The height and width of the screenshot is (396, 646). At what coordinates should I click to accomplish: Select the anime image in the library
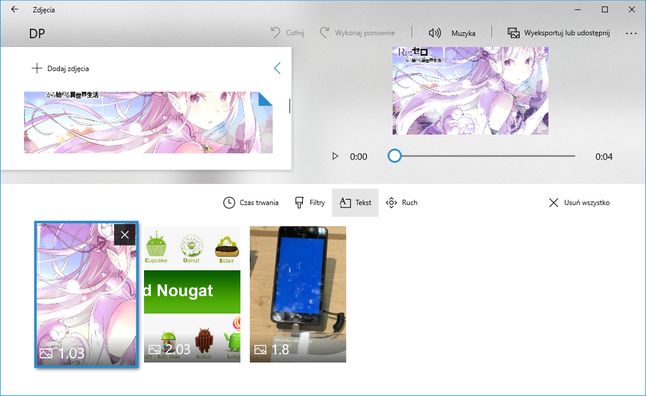click(x=148, y=122)
